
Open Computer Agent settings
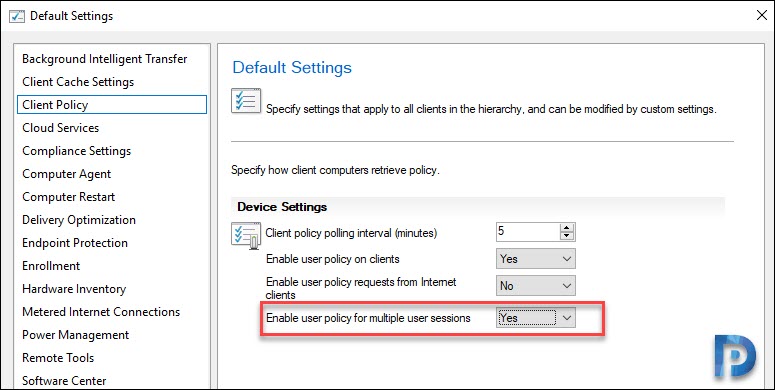(67, 174)
